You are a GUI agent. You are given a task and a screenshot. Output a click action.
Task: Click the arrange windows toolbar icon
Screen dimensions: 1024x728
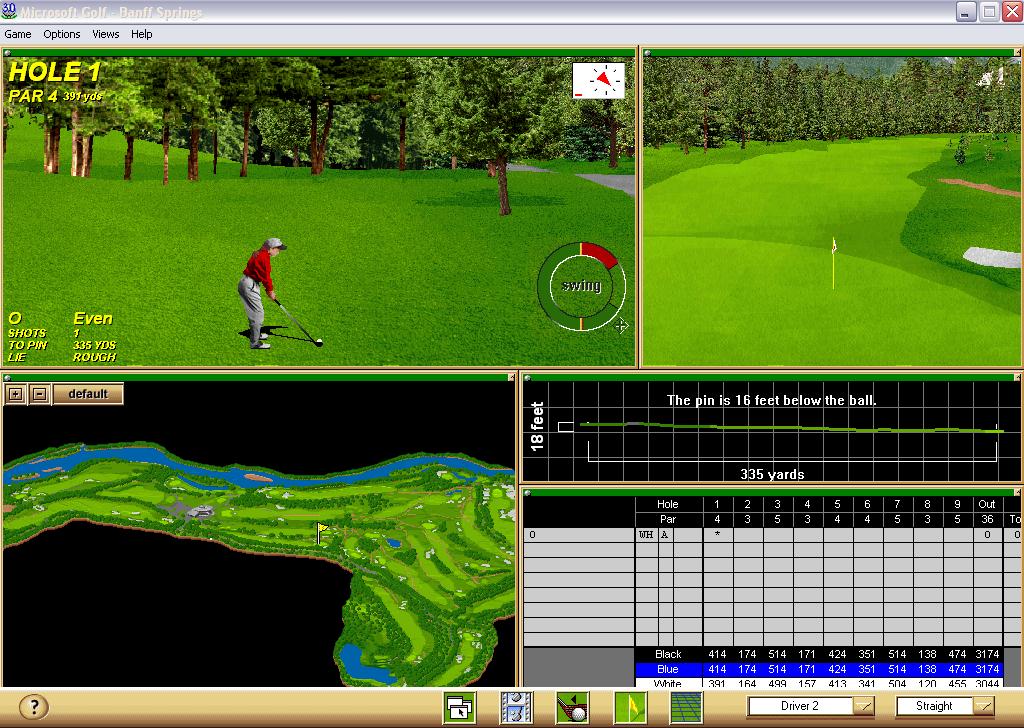[460, 707]
